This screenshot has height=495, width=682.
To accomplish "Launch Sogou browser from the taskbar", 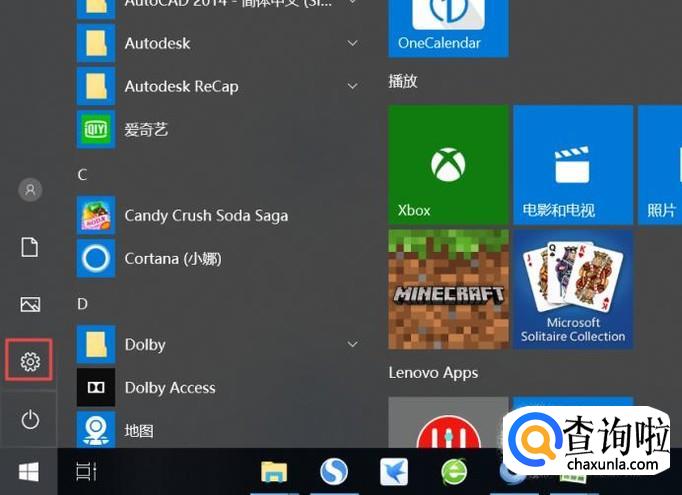I will coord(334,472).
